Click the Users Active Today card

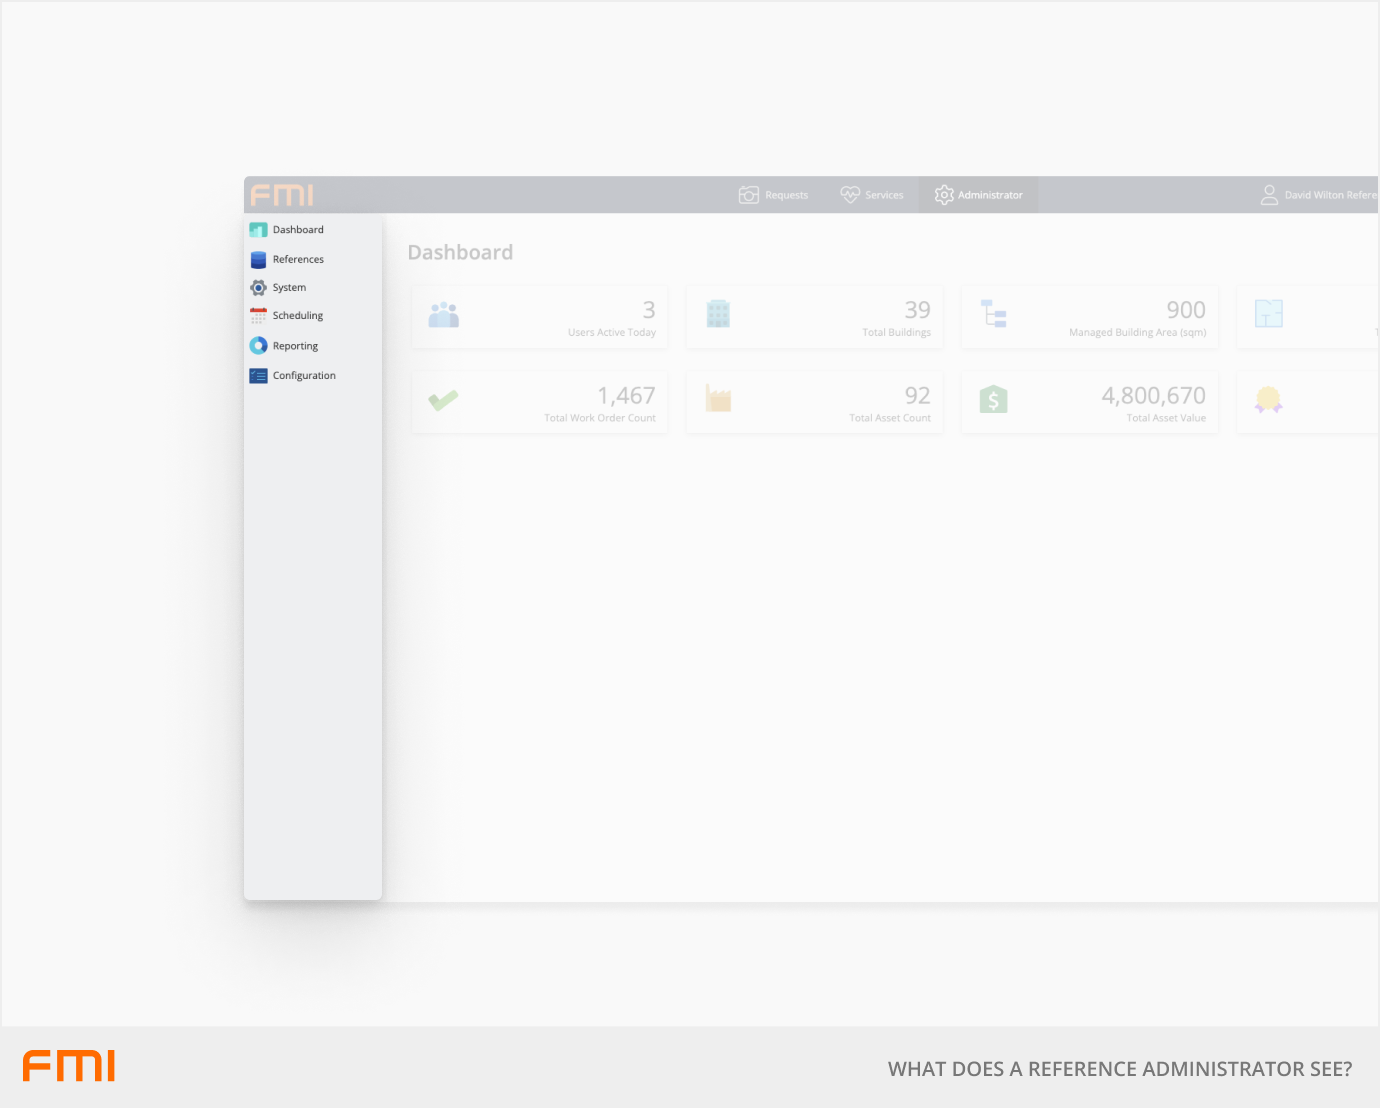[x=540, y=317]
